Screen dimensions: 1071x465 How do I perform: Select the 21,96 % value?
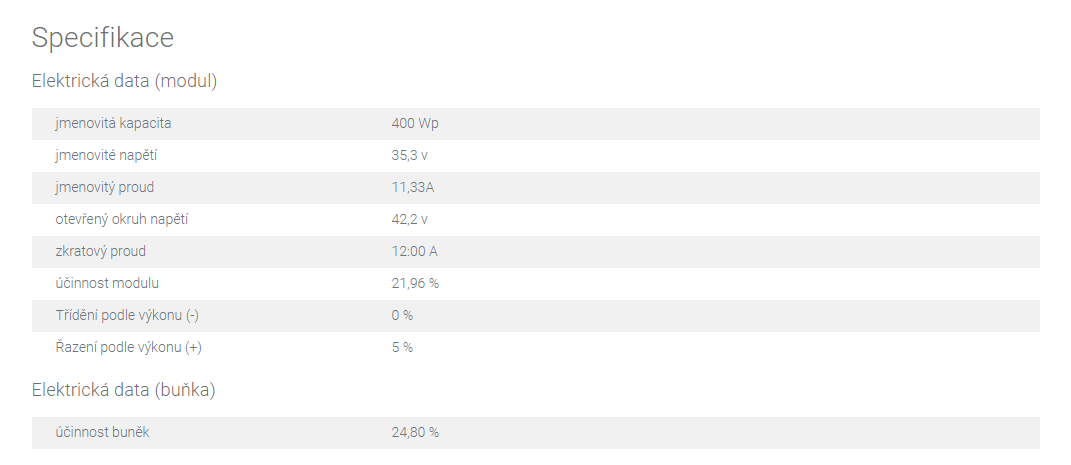[x=415, y=283]
